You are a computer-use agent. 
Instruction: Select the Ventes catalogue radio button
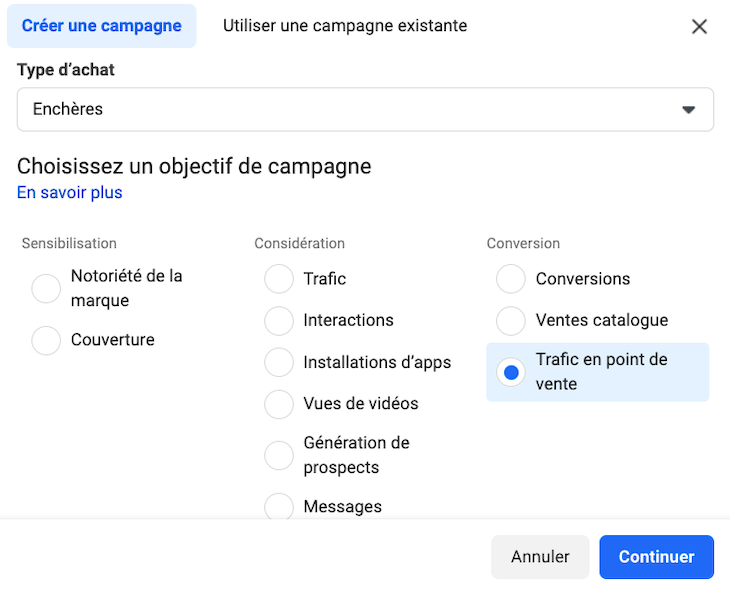tap(511, 321)
